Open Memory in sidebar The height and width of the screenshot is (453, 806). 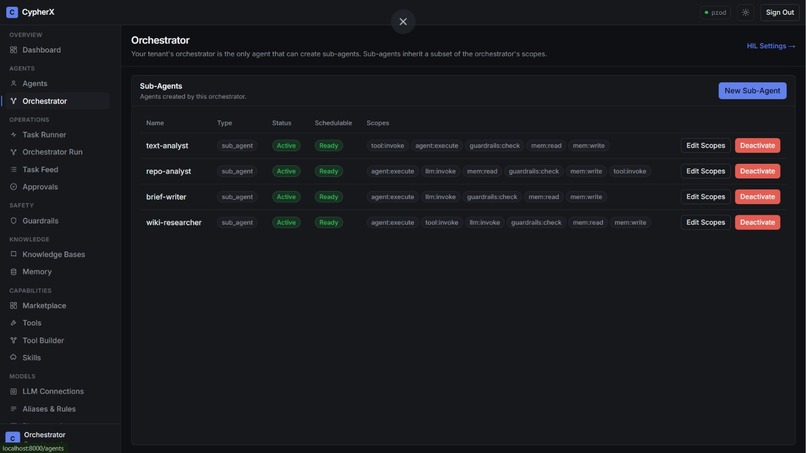[37, 271]
